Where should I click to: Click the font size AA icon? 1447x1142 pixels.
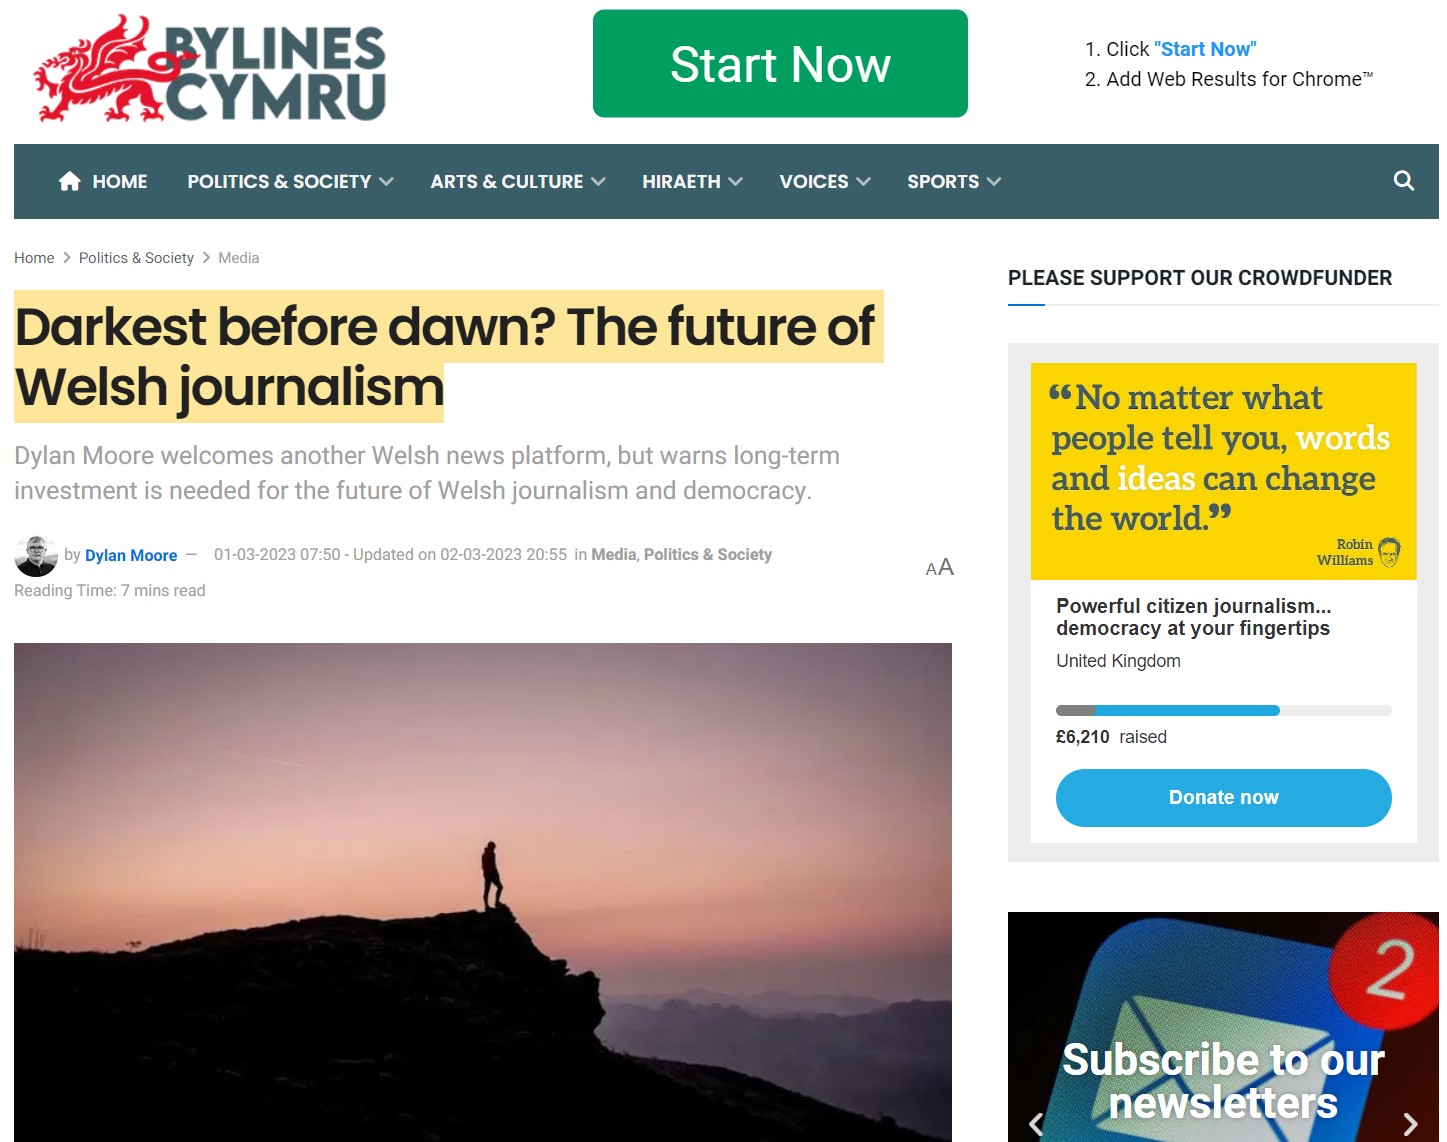click(x=939, y=568)
